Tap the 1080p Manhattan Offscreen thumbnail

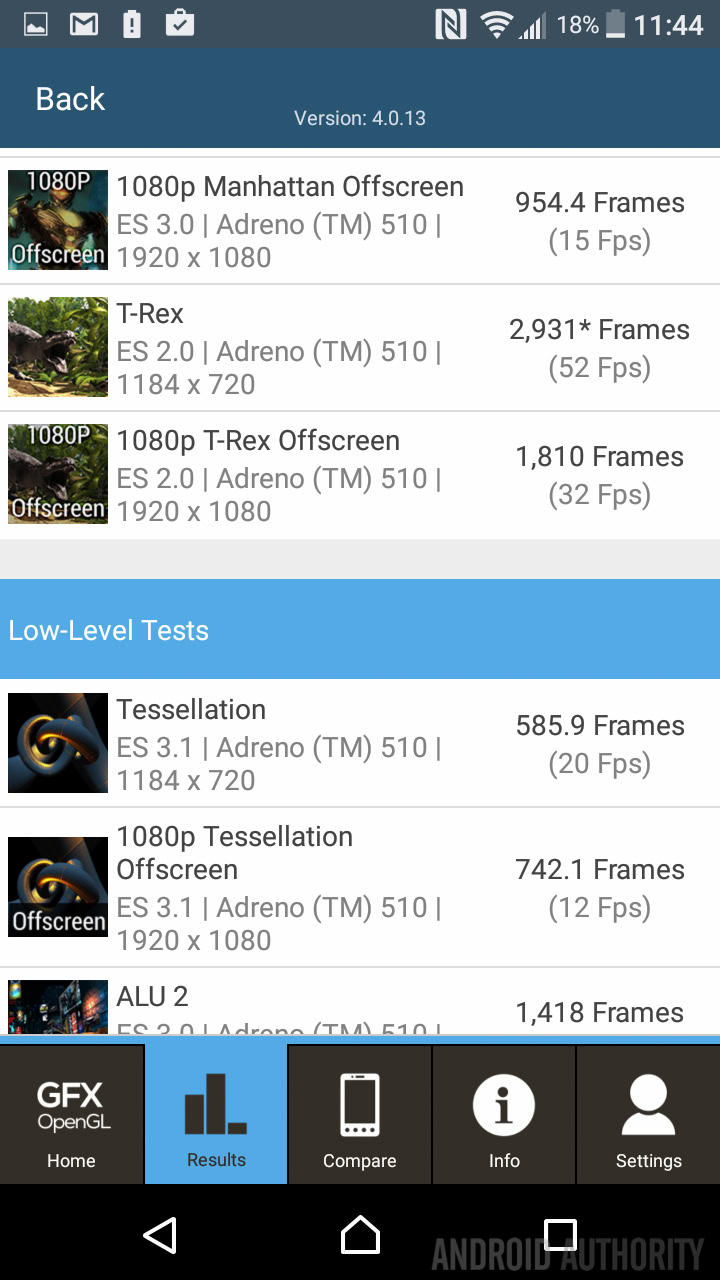pos(58,220)
